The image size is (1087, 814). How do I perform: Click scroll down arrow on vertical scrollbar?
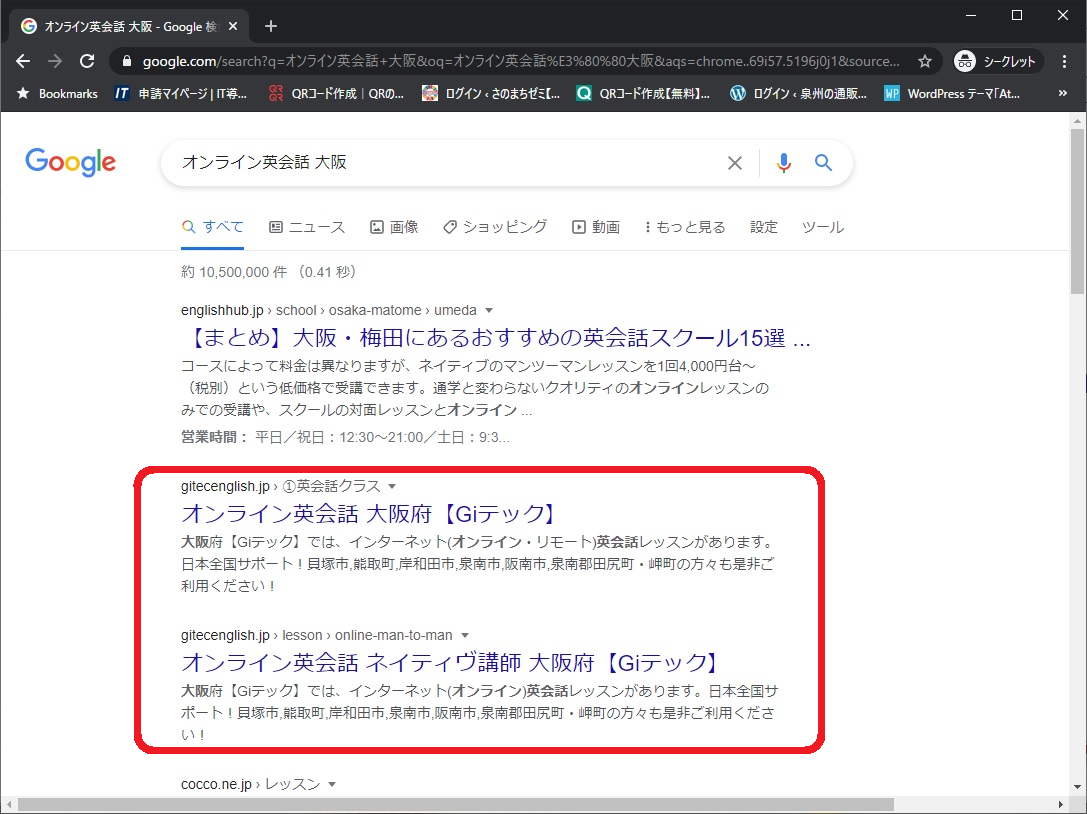(x=1077, y=787)
